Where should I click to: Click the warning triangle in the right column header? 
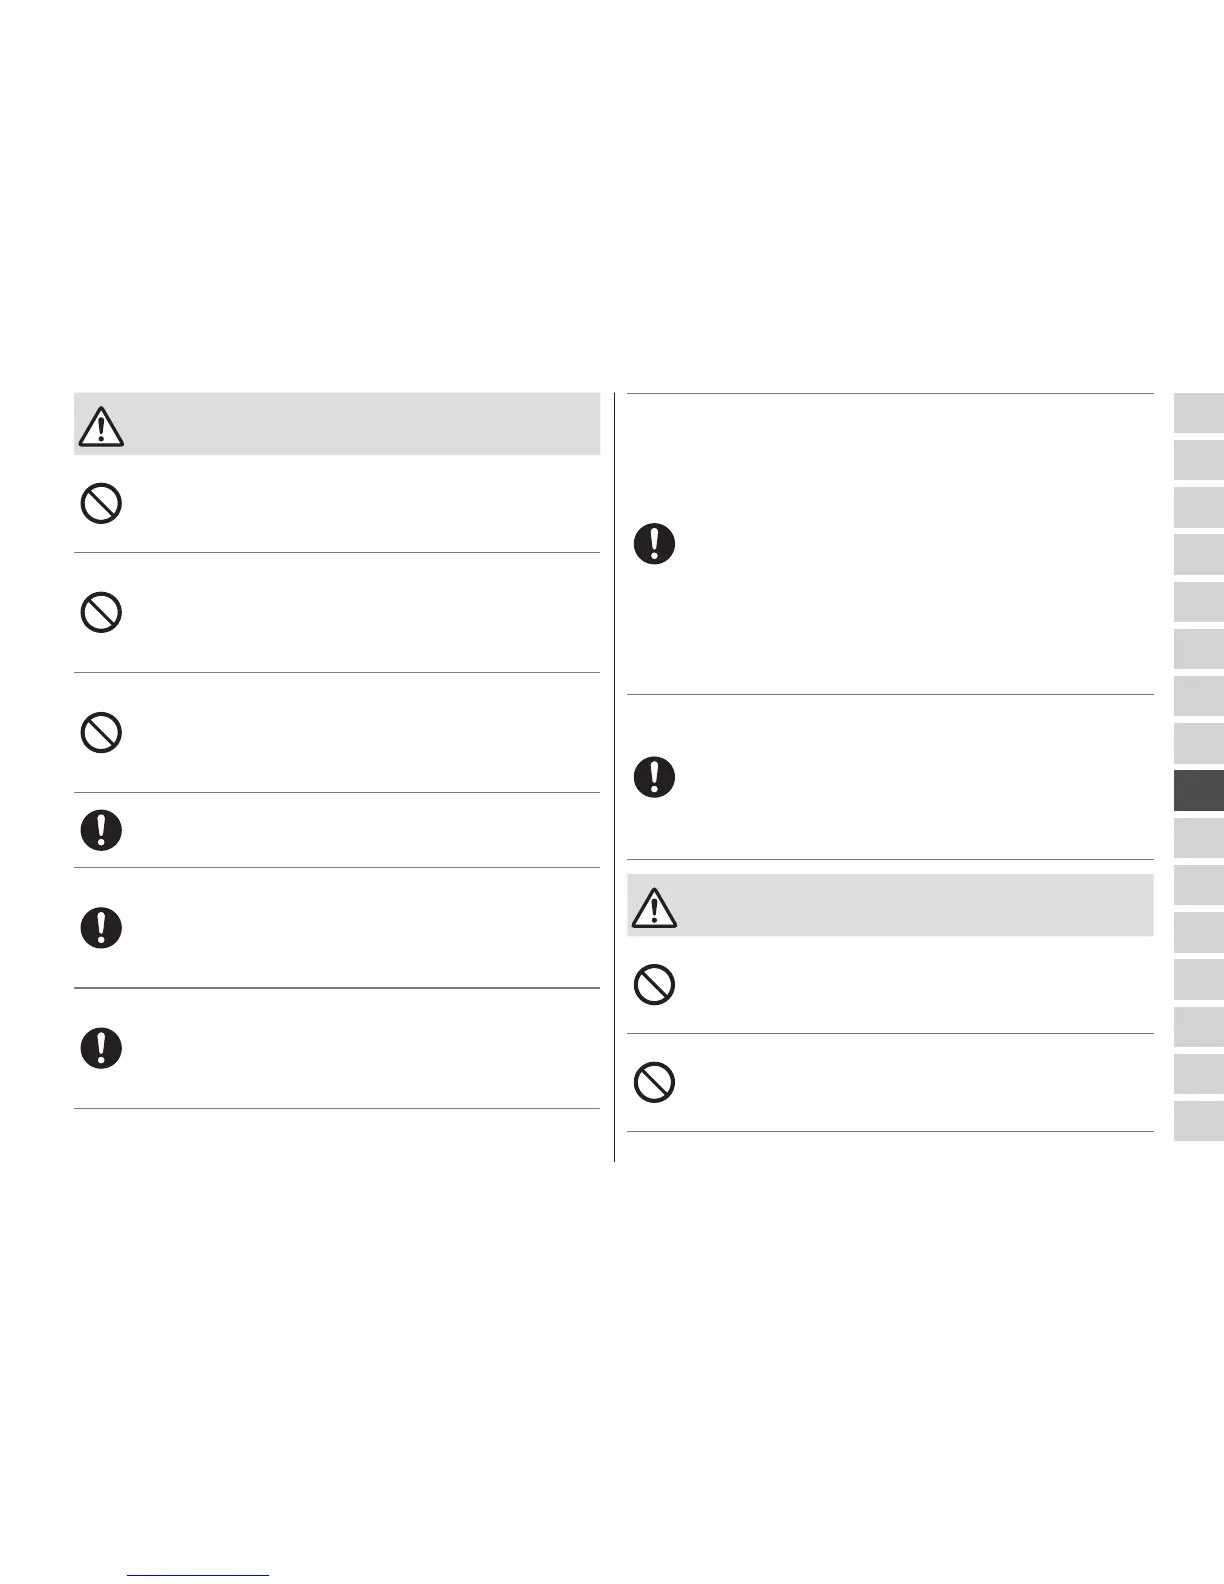coord(654,907)
